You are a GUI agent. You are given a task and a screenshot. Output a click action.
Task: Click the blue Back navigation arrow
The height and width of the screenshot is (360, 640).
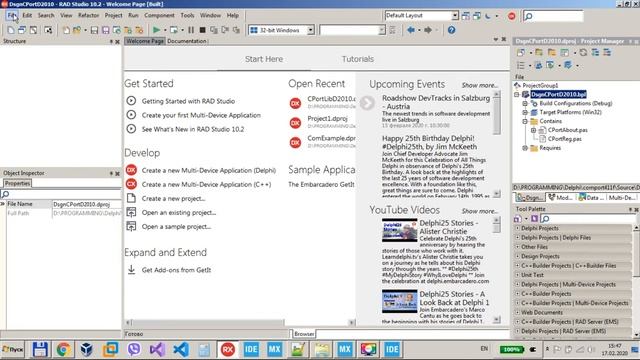(411, 30)
